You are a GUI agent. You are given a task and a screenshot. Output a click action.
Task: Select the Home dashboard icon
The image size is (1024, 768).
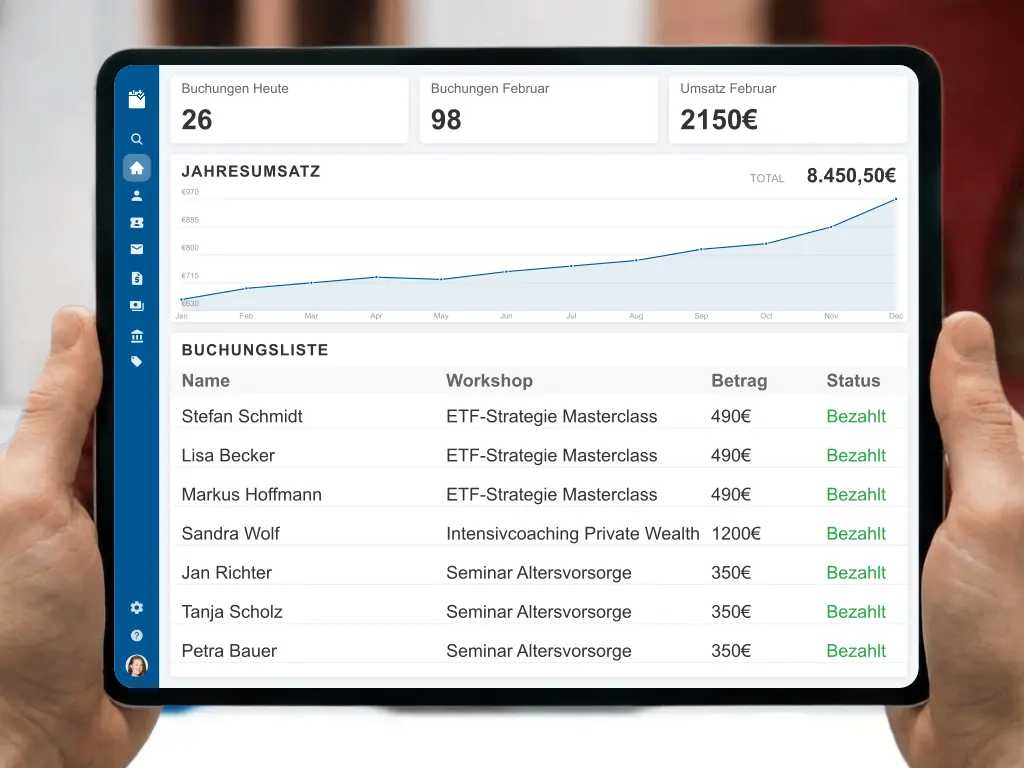pyautogui.click(x=137, y=167)
